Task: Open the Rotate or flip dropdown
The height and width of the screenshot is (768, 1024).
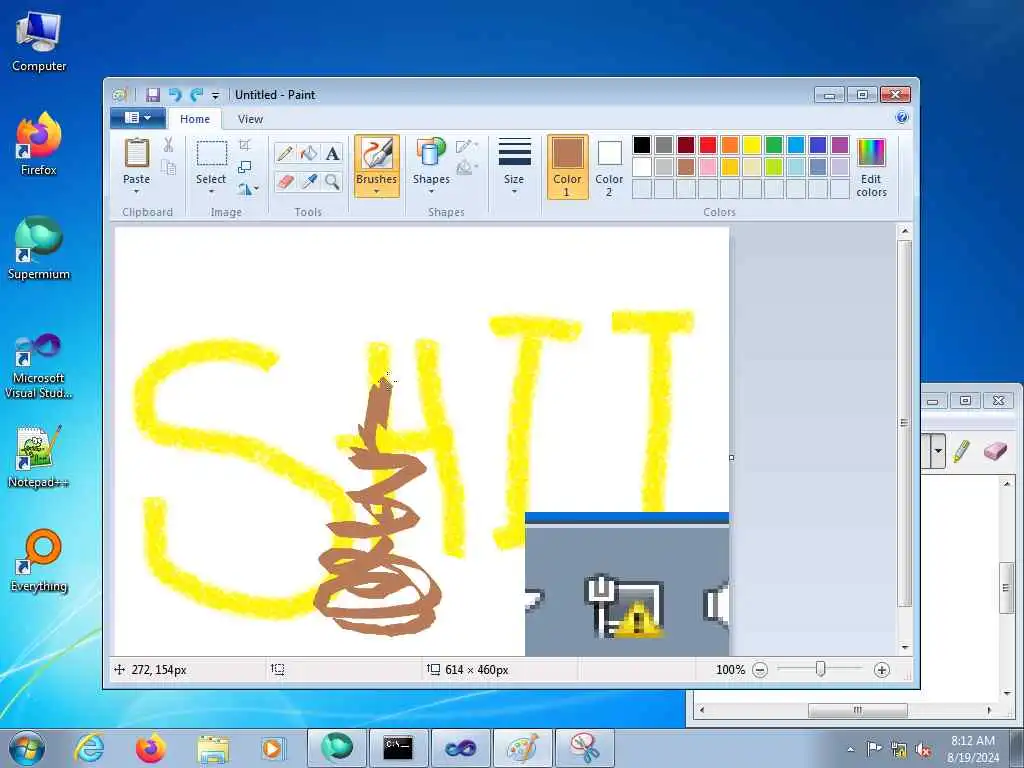Action: 248,189
